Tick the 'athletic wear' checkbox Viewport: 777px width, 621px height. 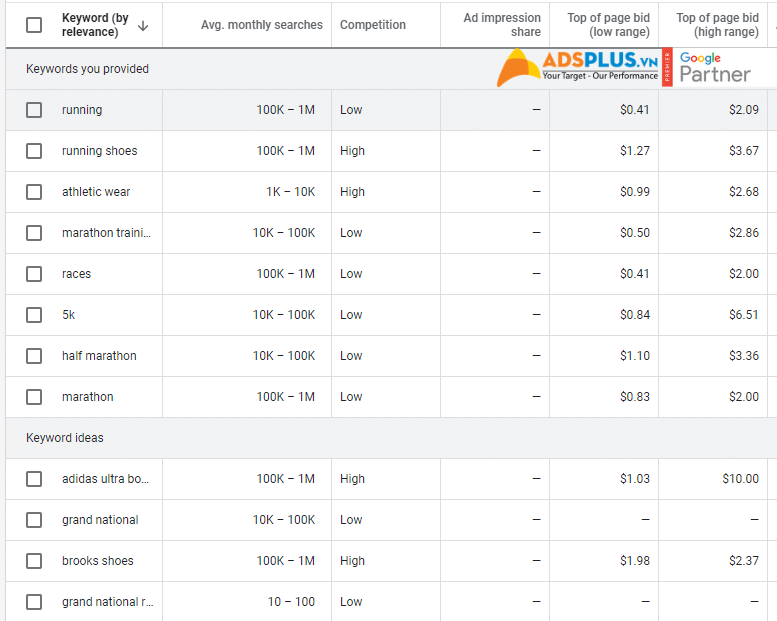click(34, 192)
